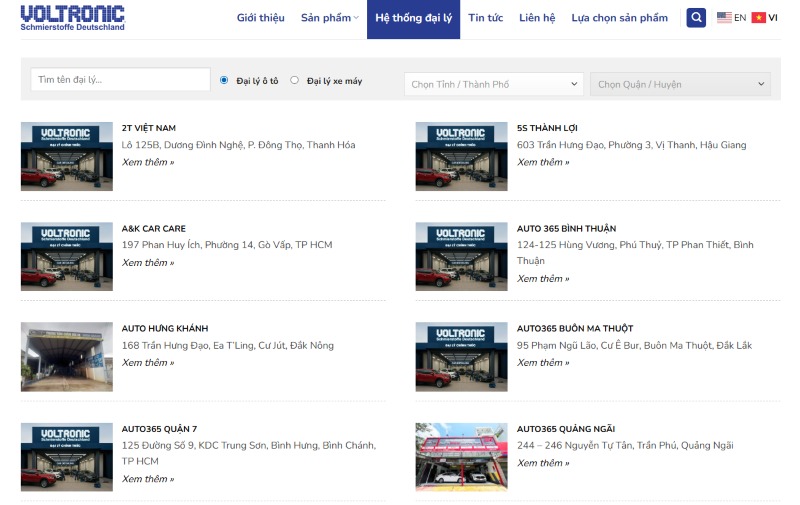Open search with the magnifier icon

tap(696, 18)
